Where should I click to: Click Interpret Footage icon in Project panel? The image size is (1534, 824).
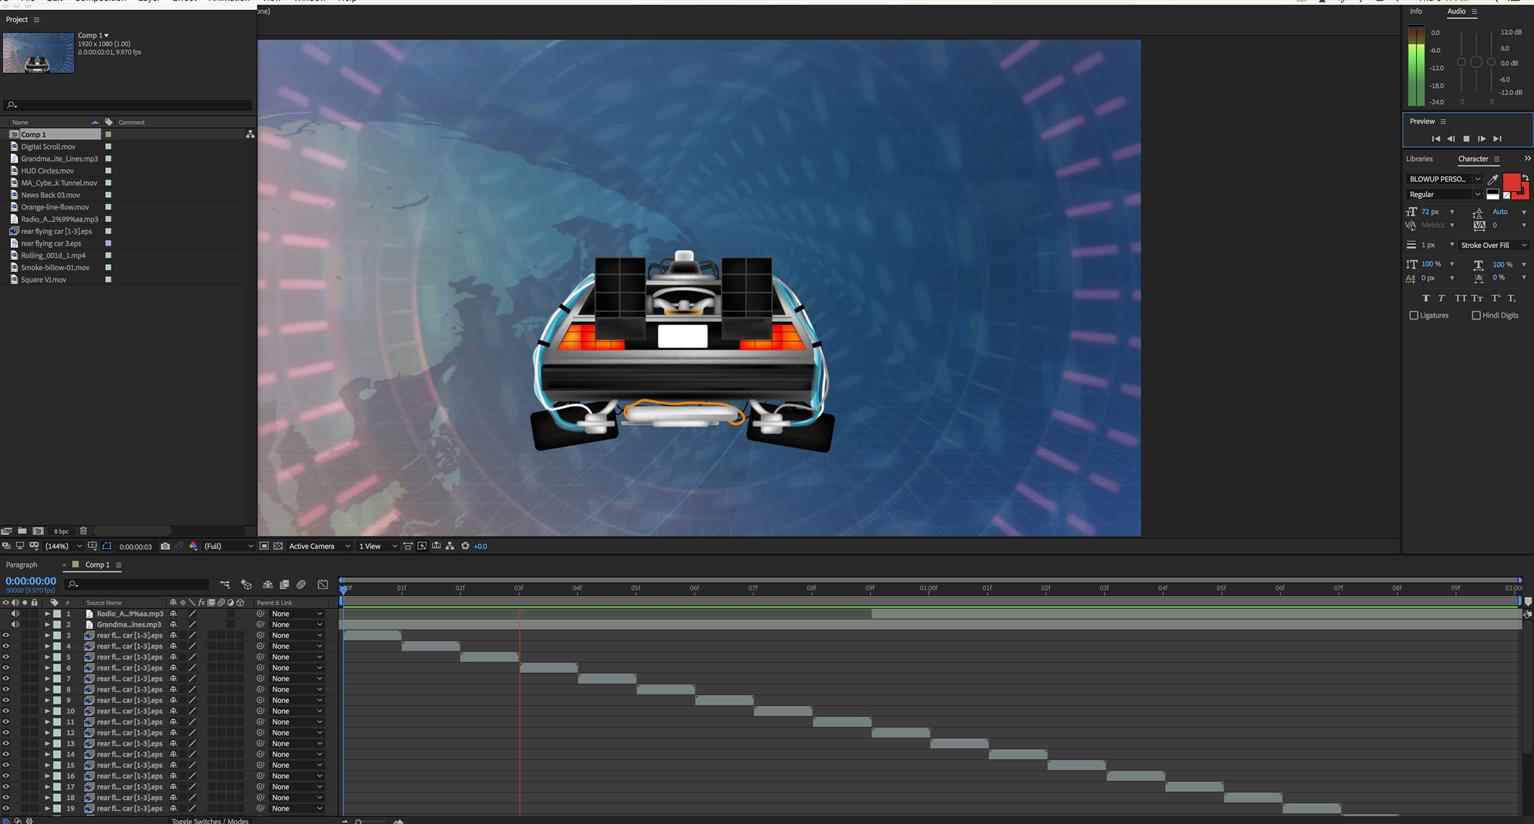pos(6,531)
